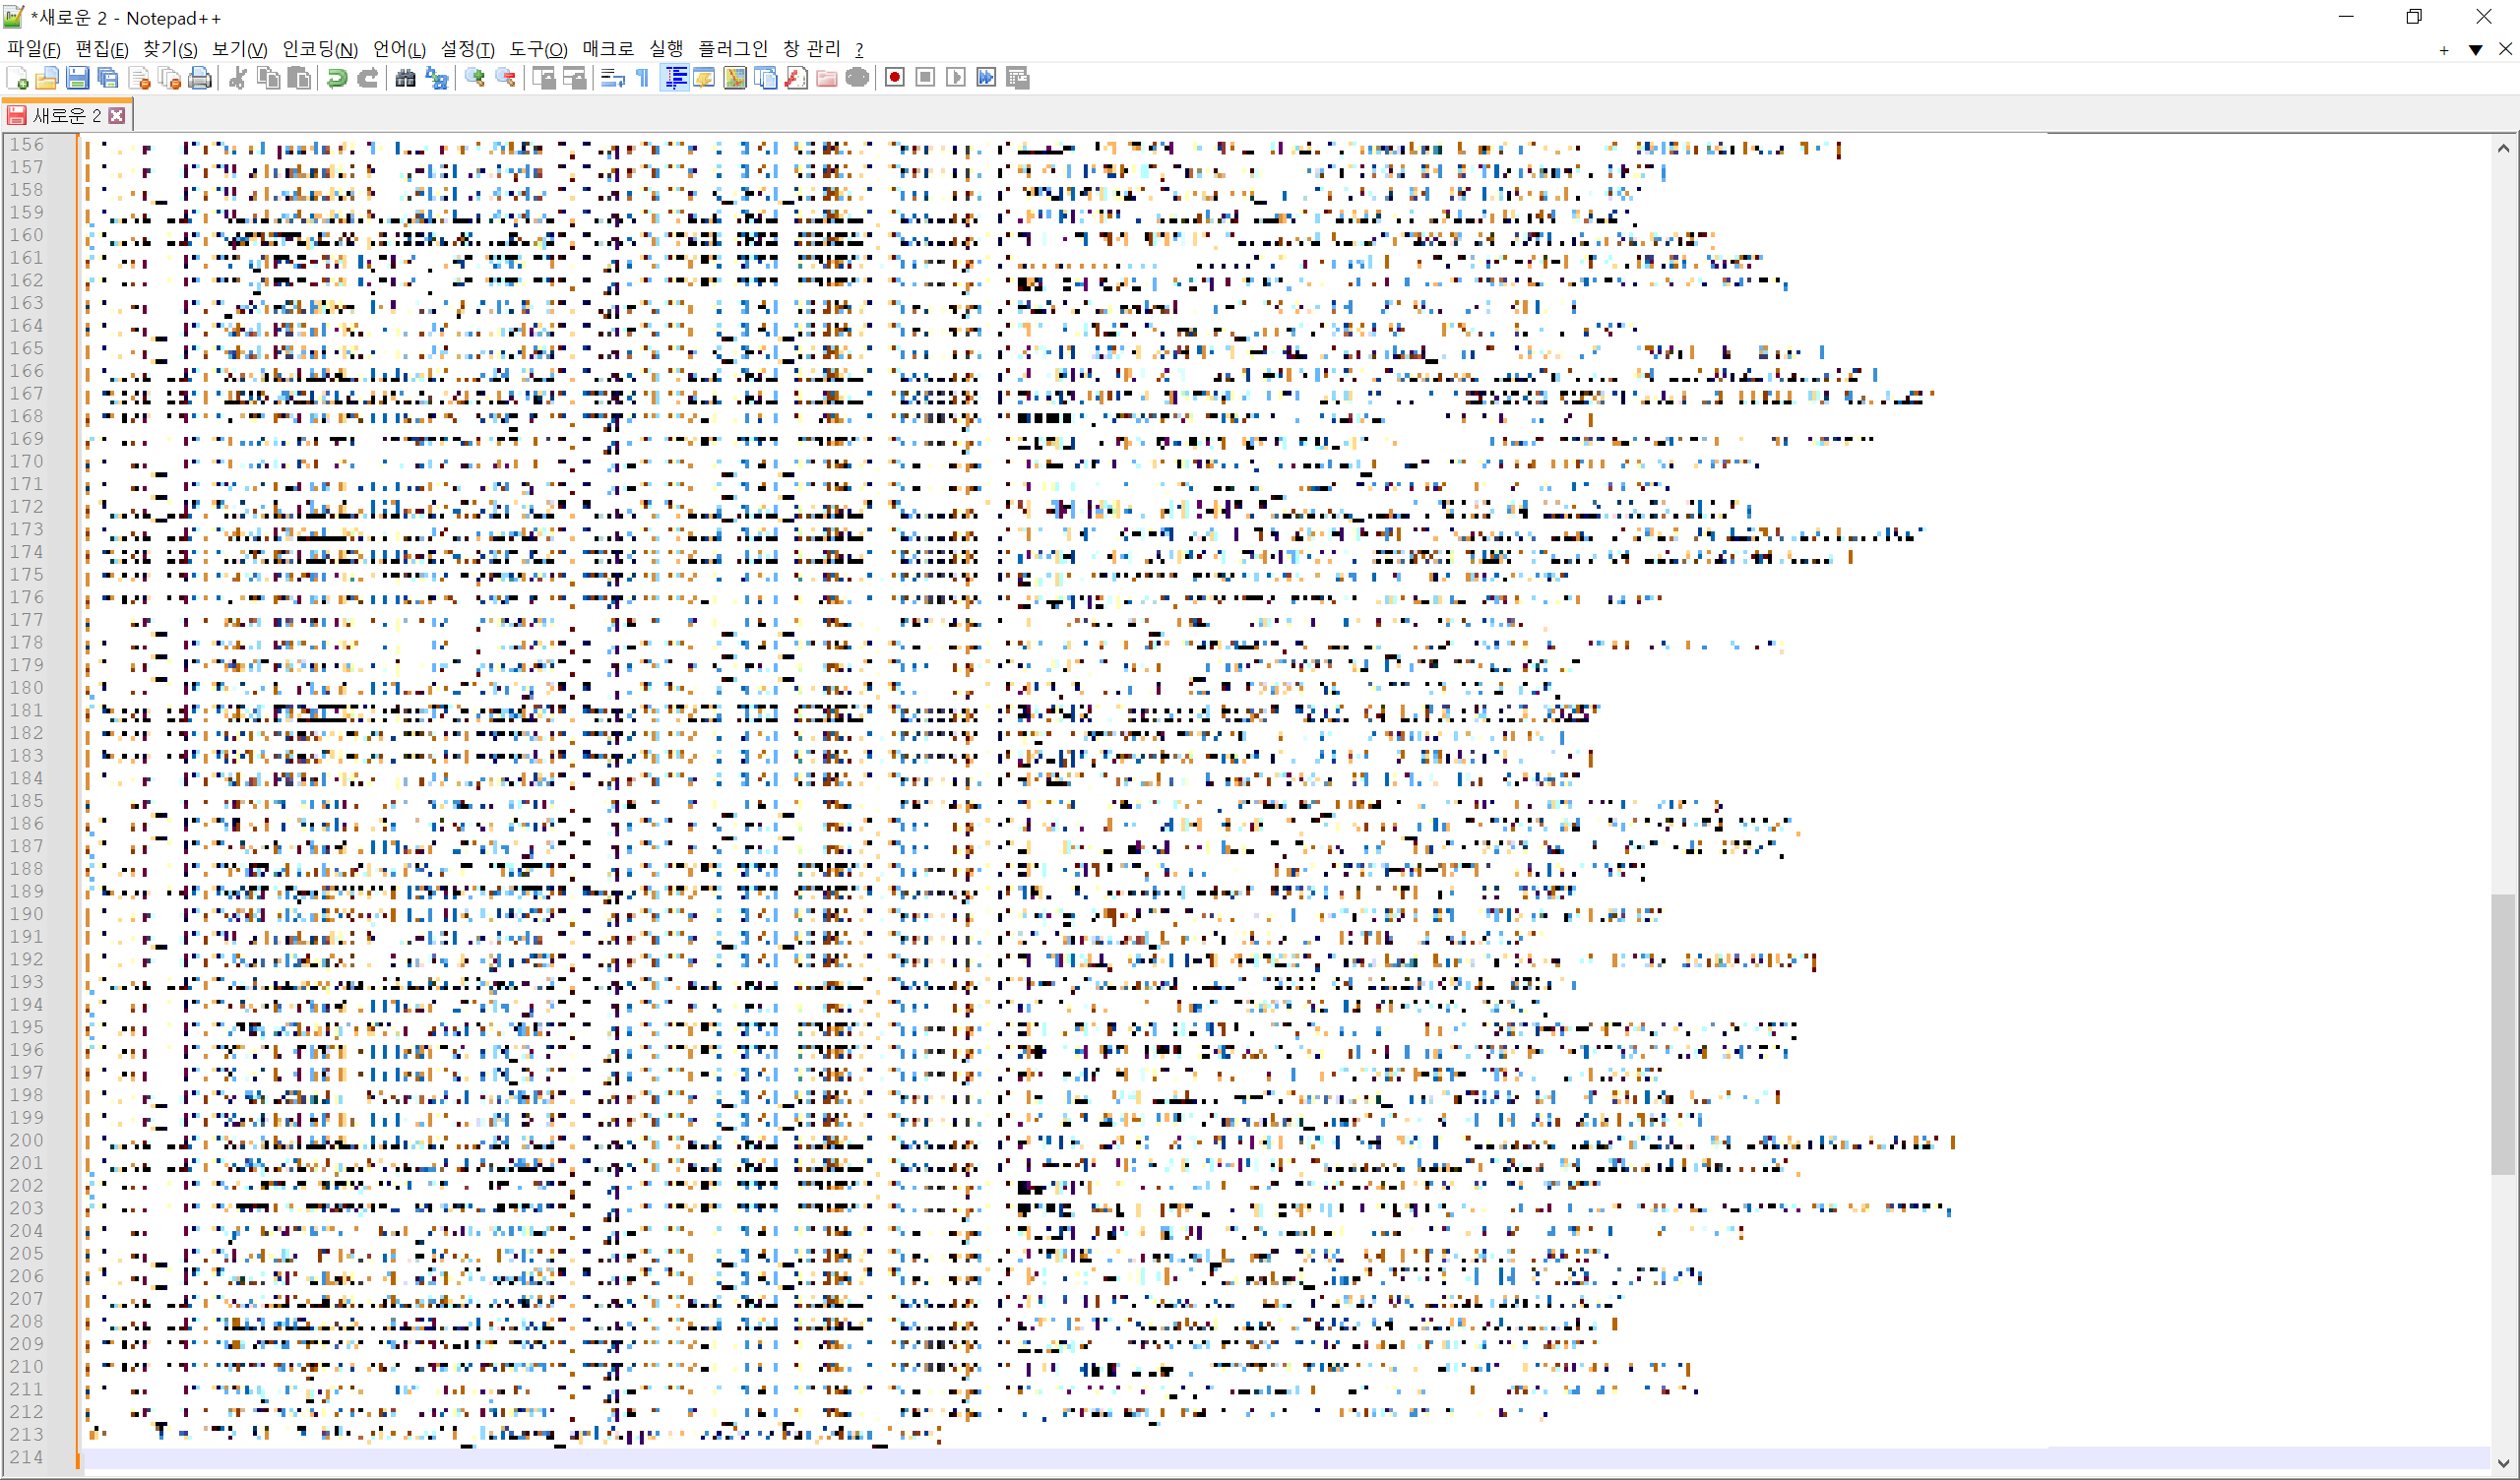
Task: Select the 새로운 2 document tab
Action: pyautogui.click(x=66, y=116)
